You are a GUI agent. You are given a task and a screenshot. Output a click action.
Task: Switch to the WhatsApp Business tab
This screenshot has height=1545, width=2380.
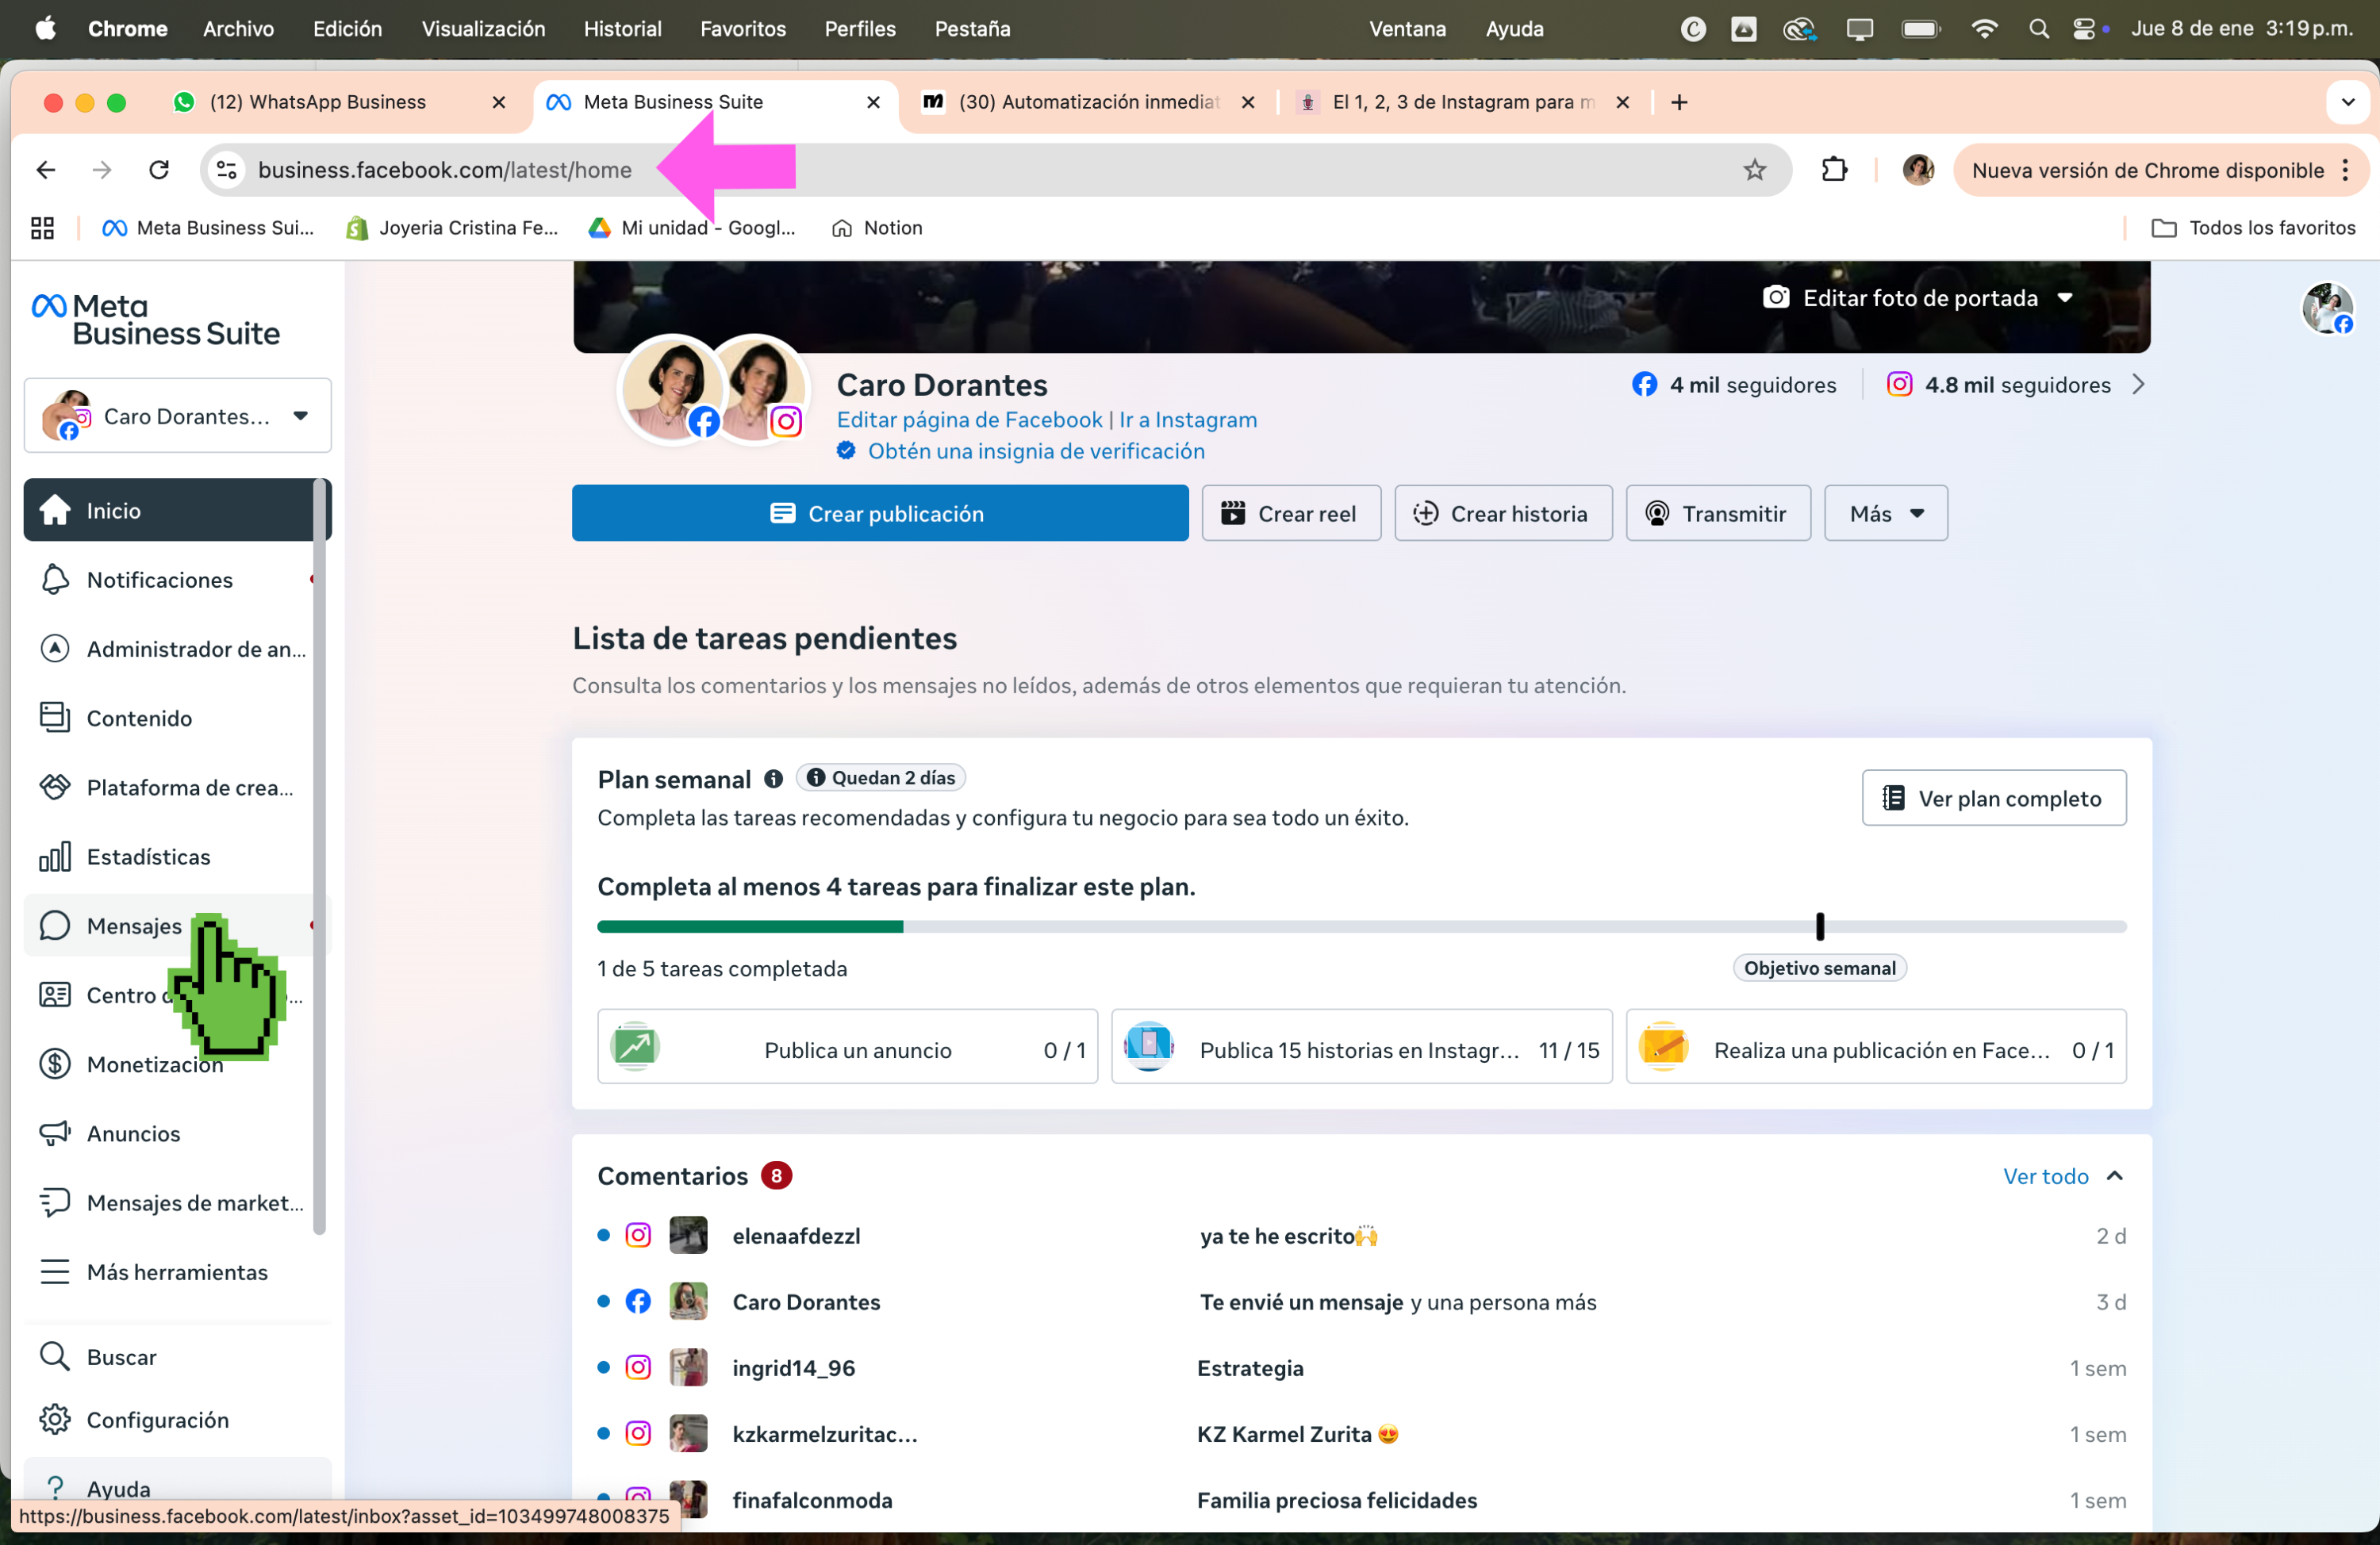[x=340, y=102]
